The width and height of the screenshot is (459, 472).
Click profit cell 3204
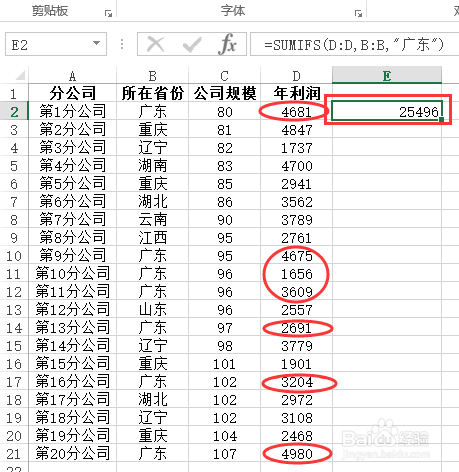coord(296,381)
